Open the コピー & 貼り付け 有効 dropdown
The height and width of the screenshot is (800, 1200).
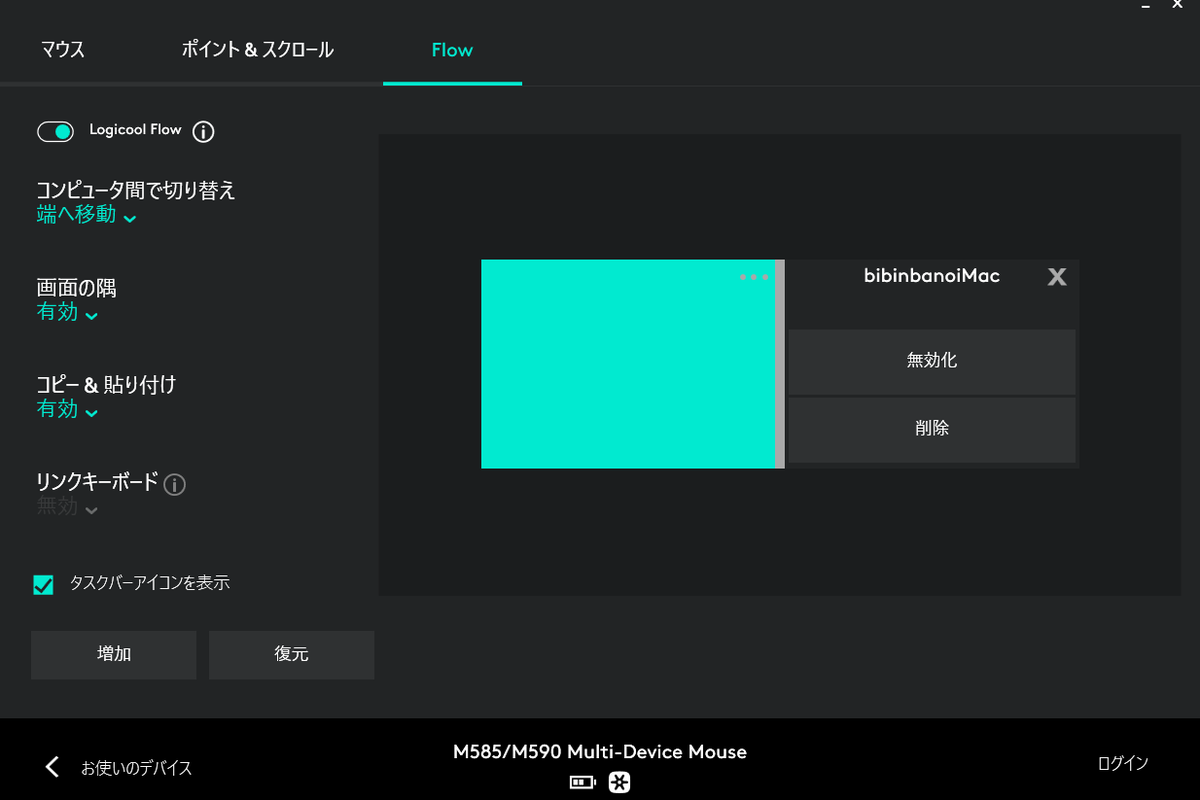point(67,409)
